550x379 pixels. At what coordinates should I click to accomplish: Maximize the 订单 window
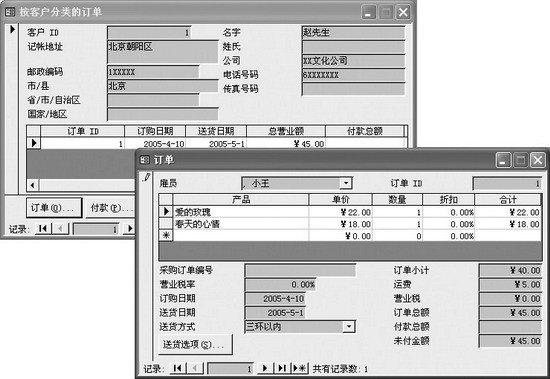pyautogui.click(x=521, y=160)
